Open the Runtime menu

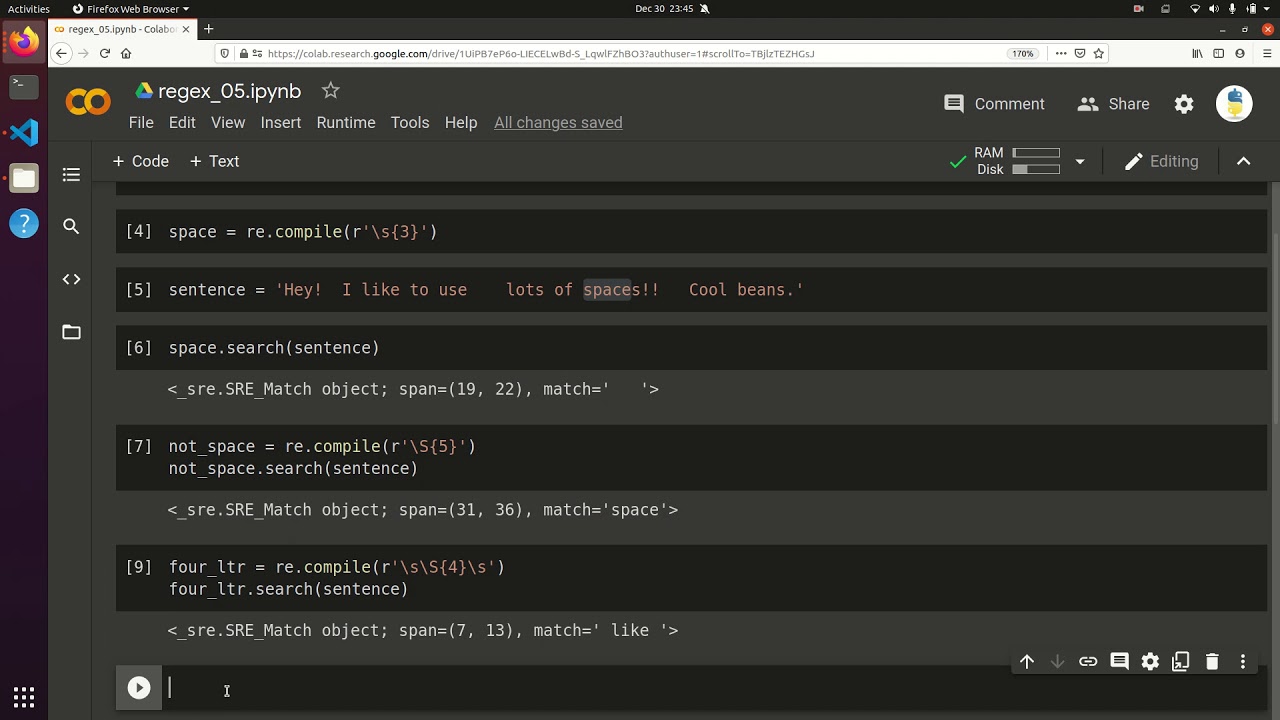pos(346,122)
